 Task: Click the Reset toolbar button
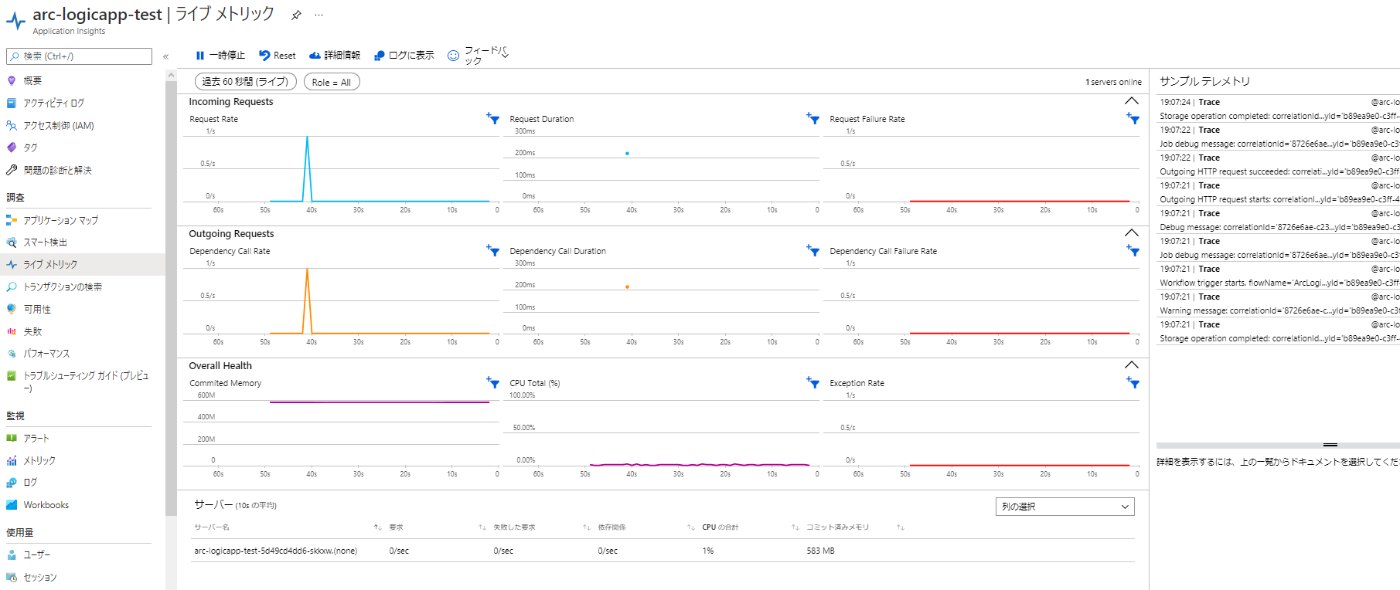(277, 56)
